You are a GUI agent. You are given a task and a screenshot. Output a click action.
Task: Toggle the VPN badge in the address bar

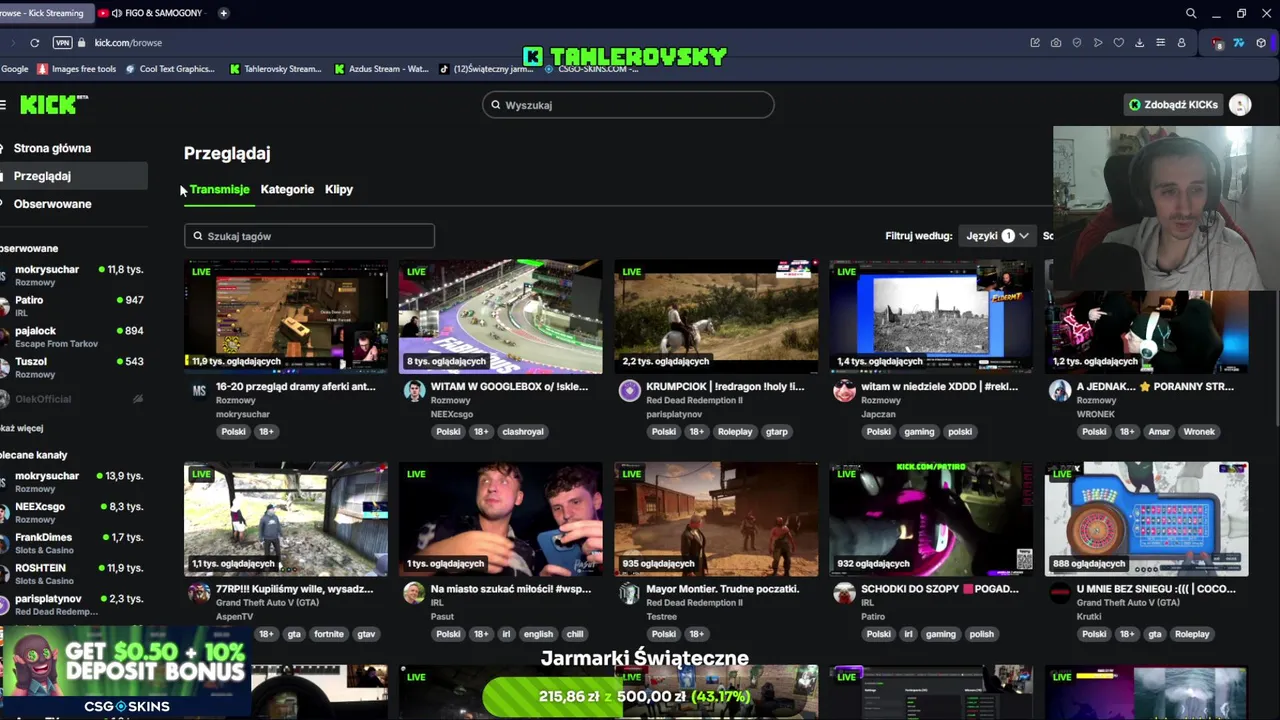pos(63,43)
